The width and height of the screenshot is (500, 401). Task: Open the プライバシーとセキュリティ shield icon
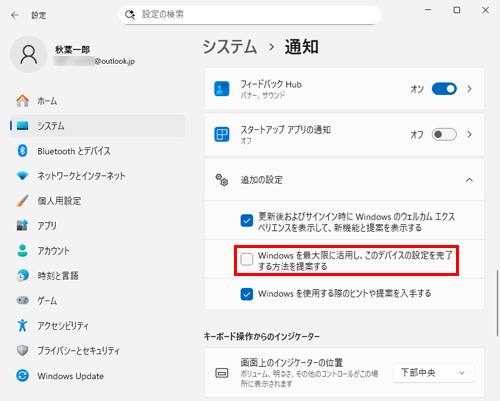(x=22, y=350)
